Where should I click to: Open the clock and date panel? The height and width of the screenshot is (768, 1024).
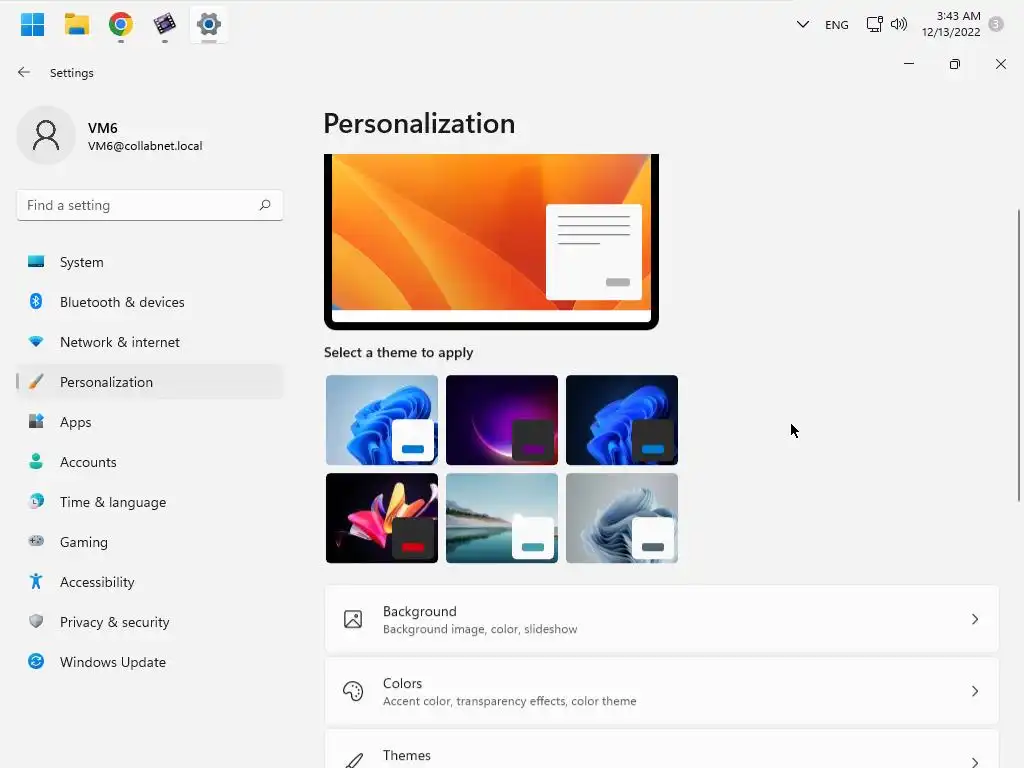(951, 24)
